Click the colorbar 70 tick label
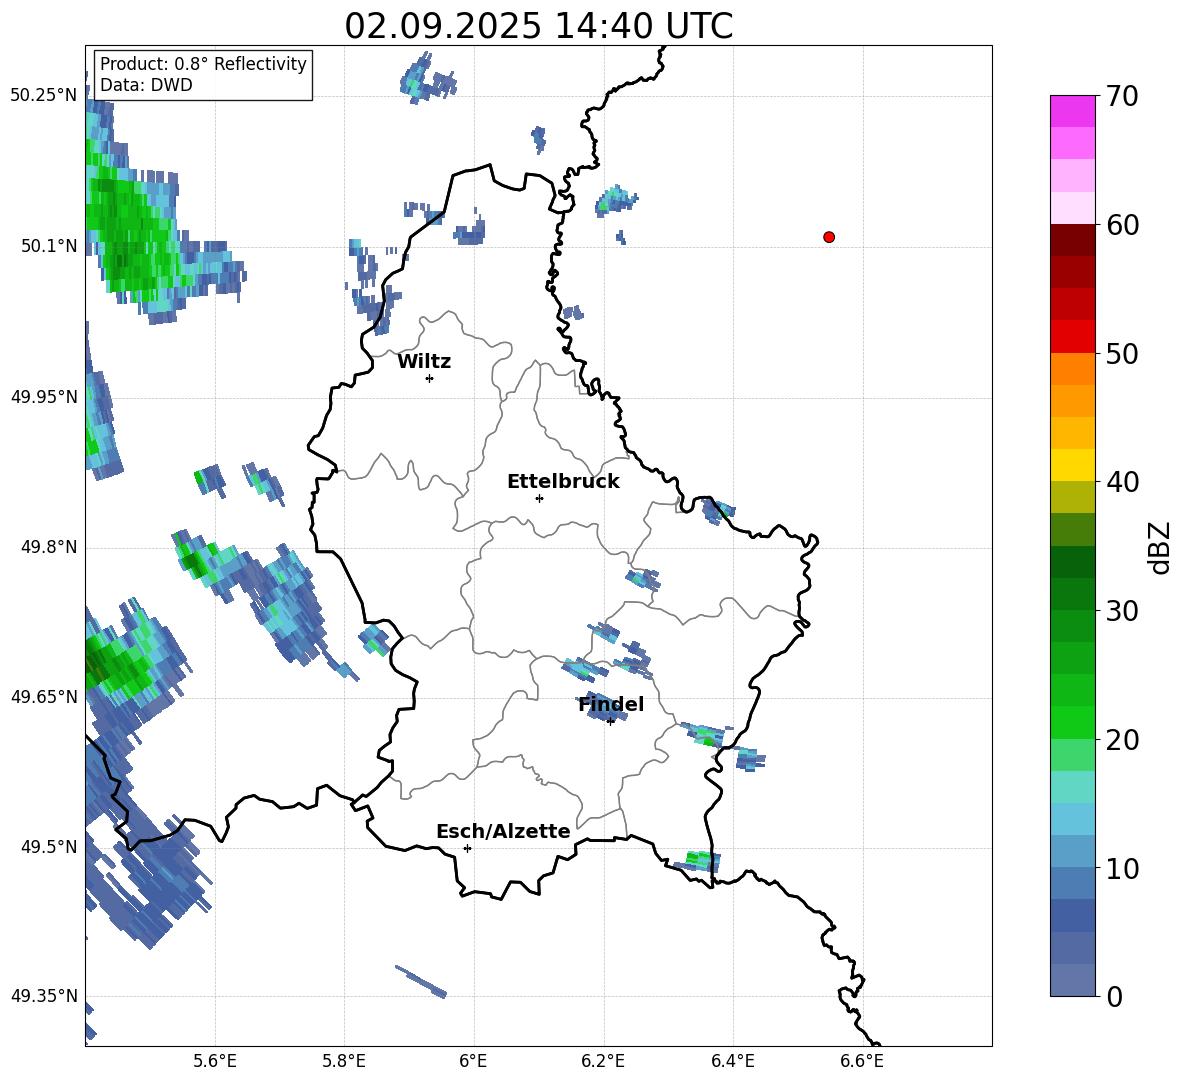The width and height of the screenshot is (1184, 1081). pyautogui.click(x=1122, y=97)
